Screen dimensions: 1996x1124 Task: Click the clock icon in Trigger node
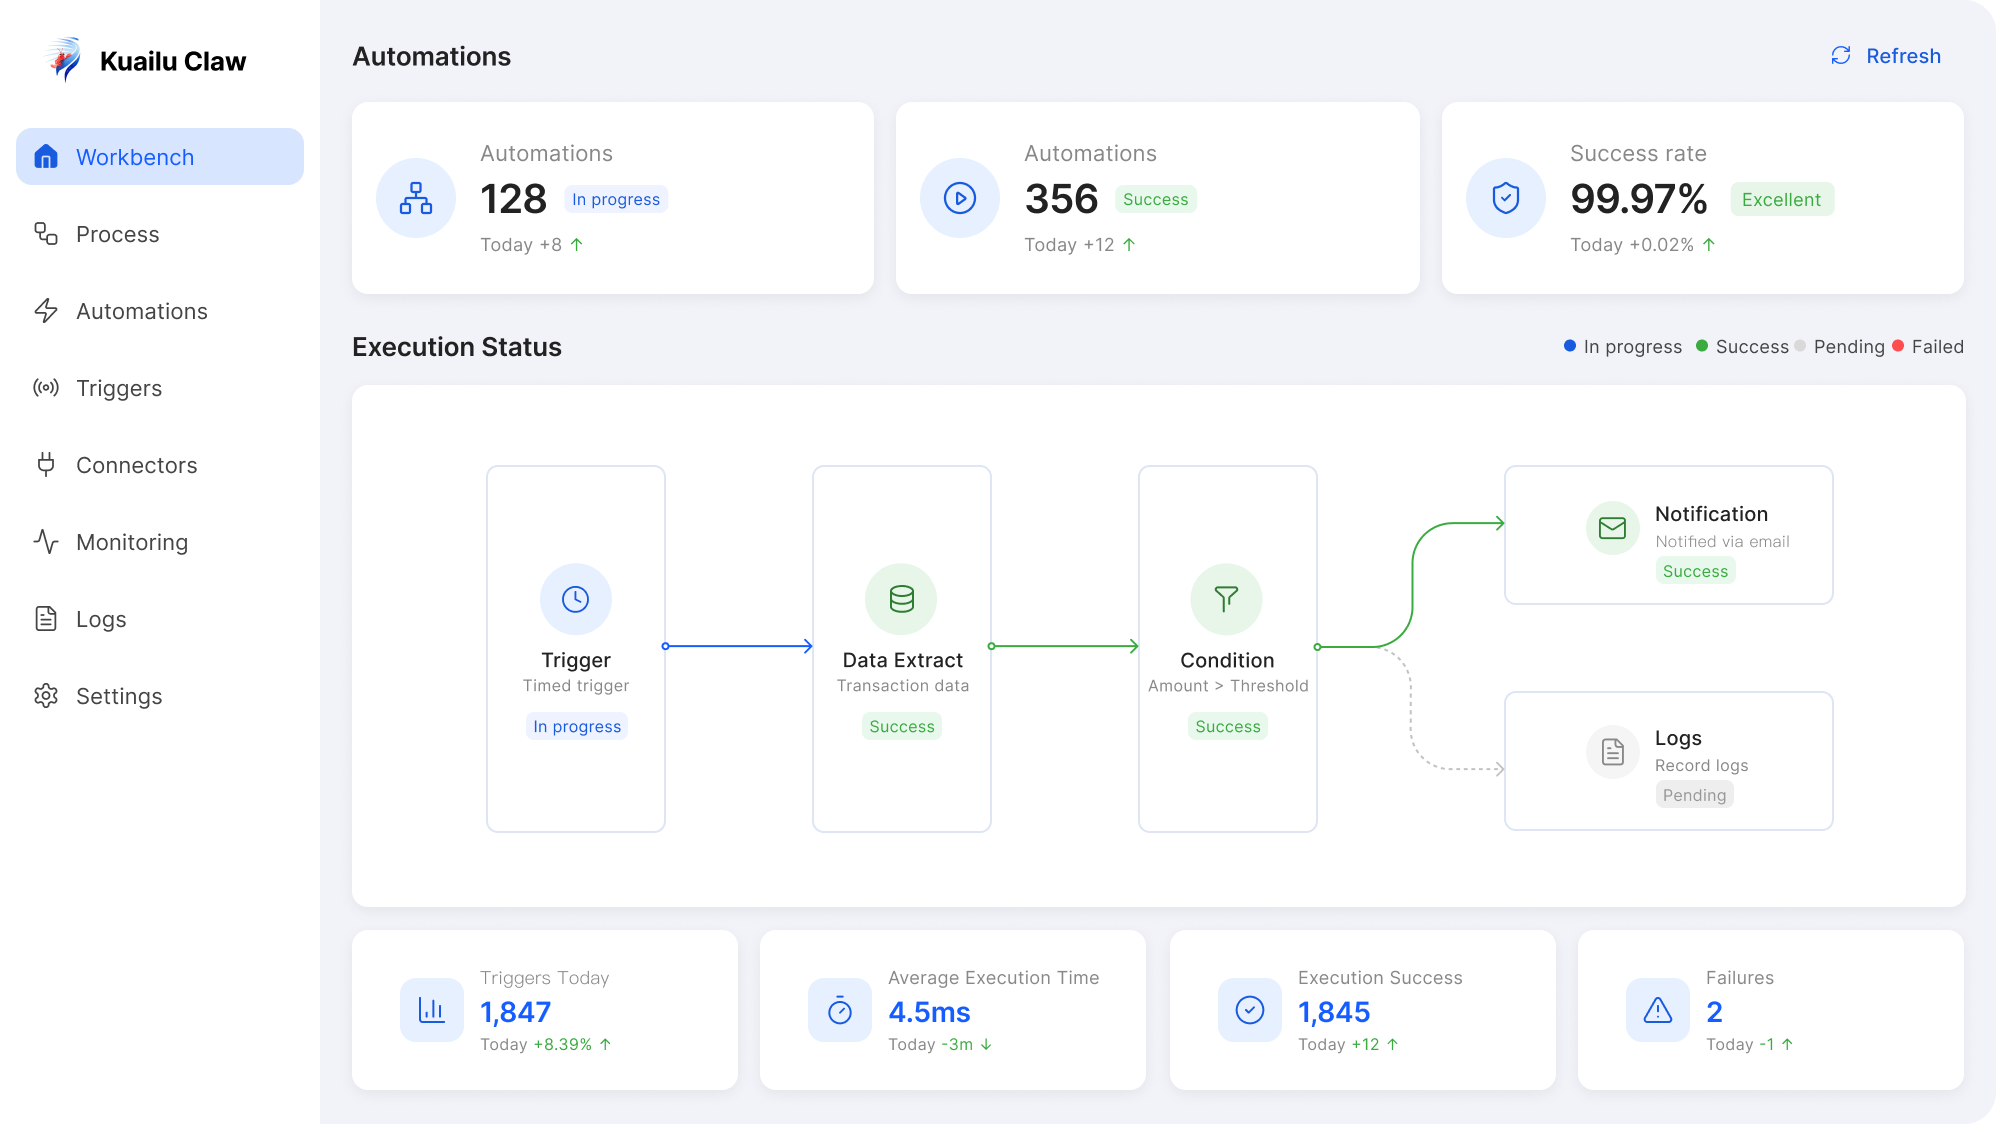coord(576,599)
